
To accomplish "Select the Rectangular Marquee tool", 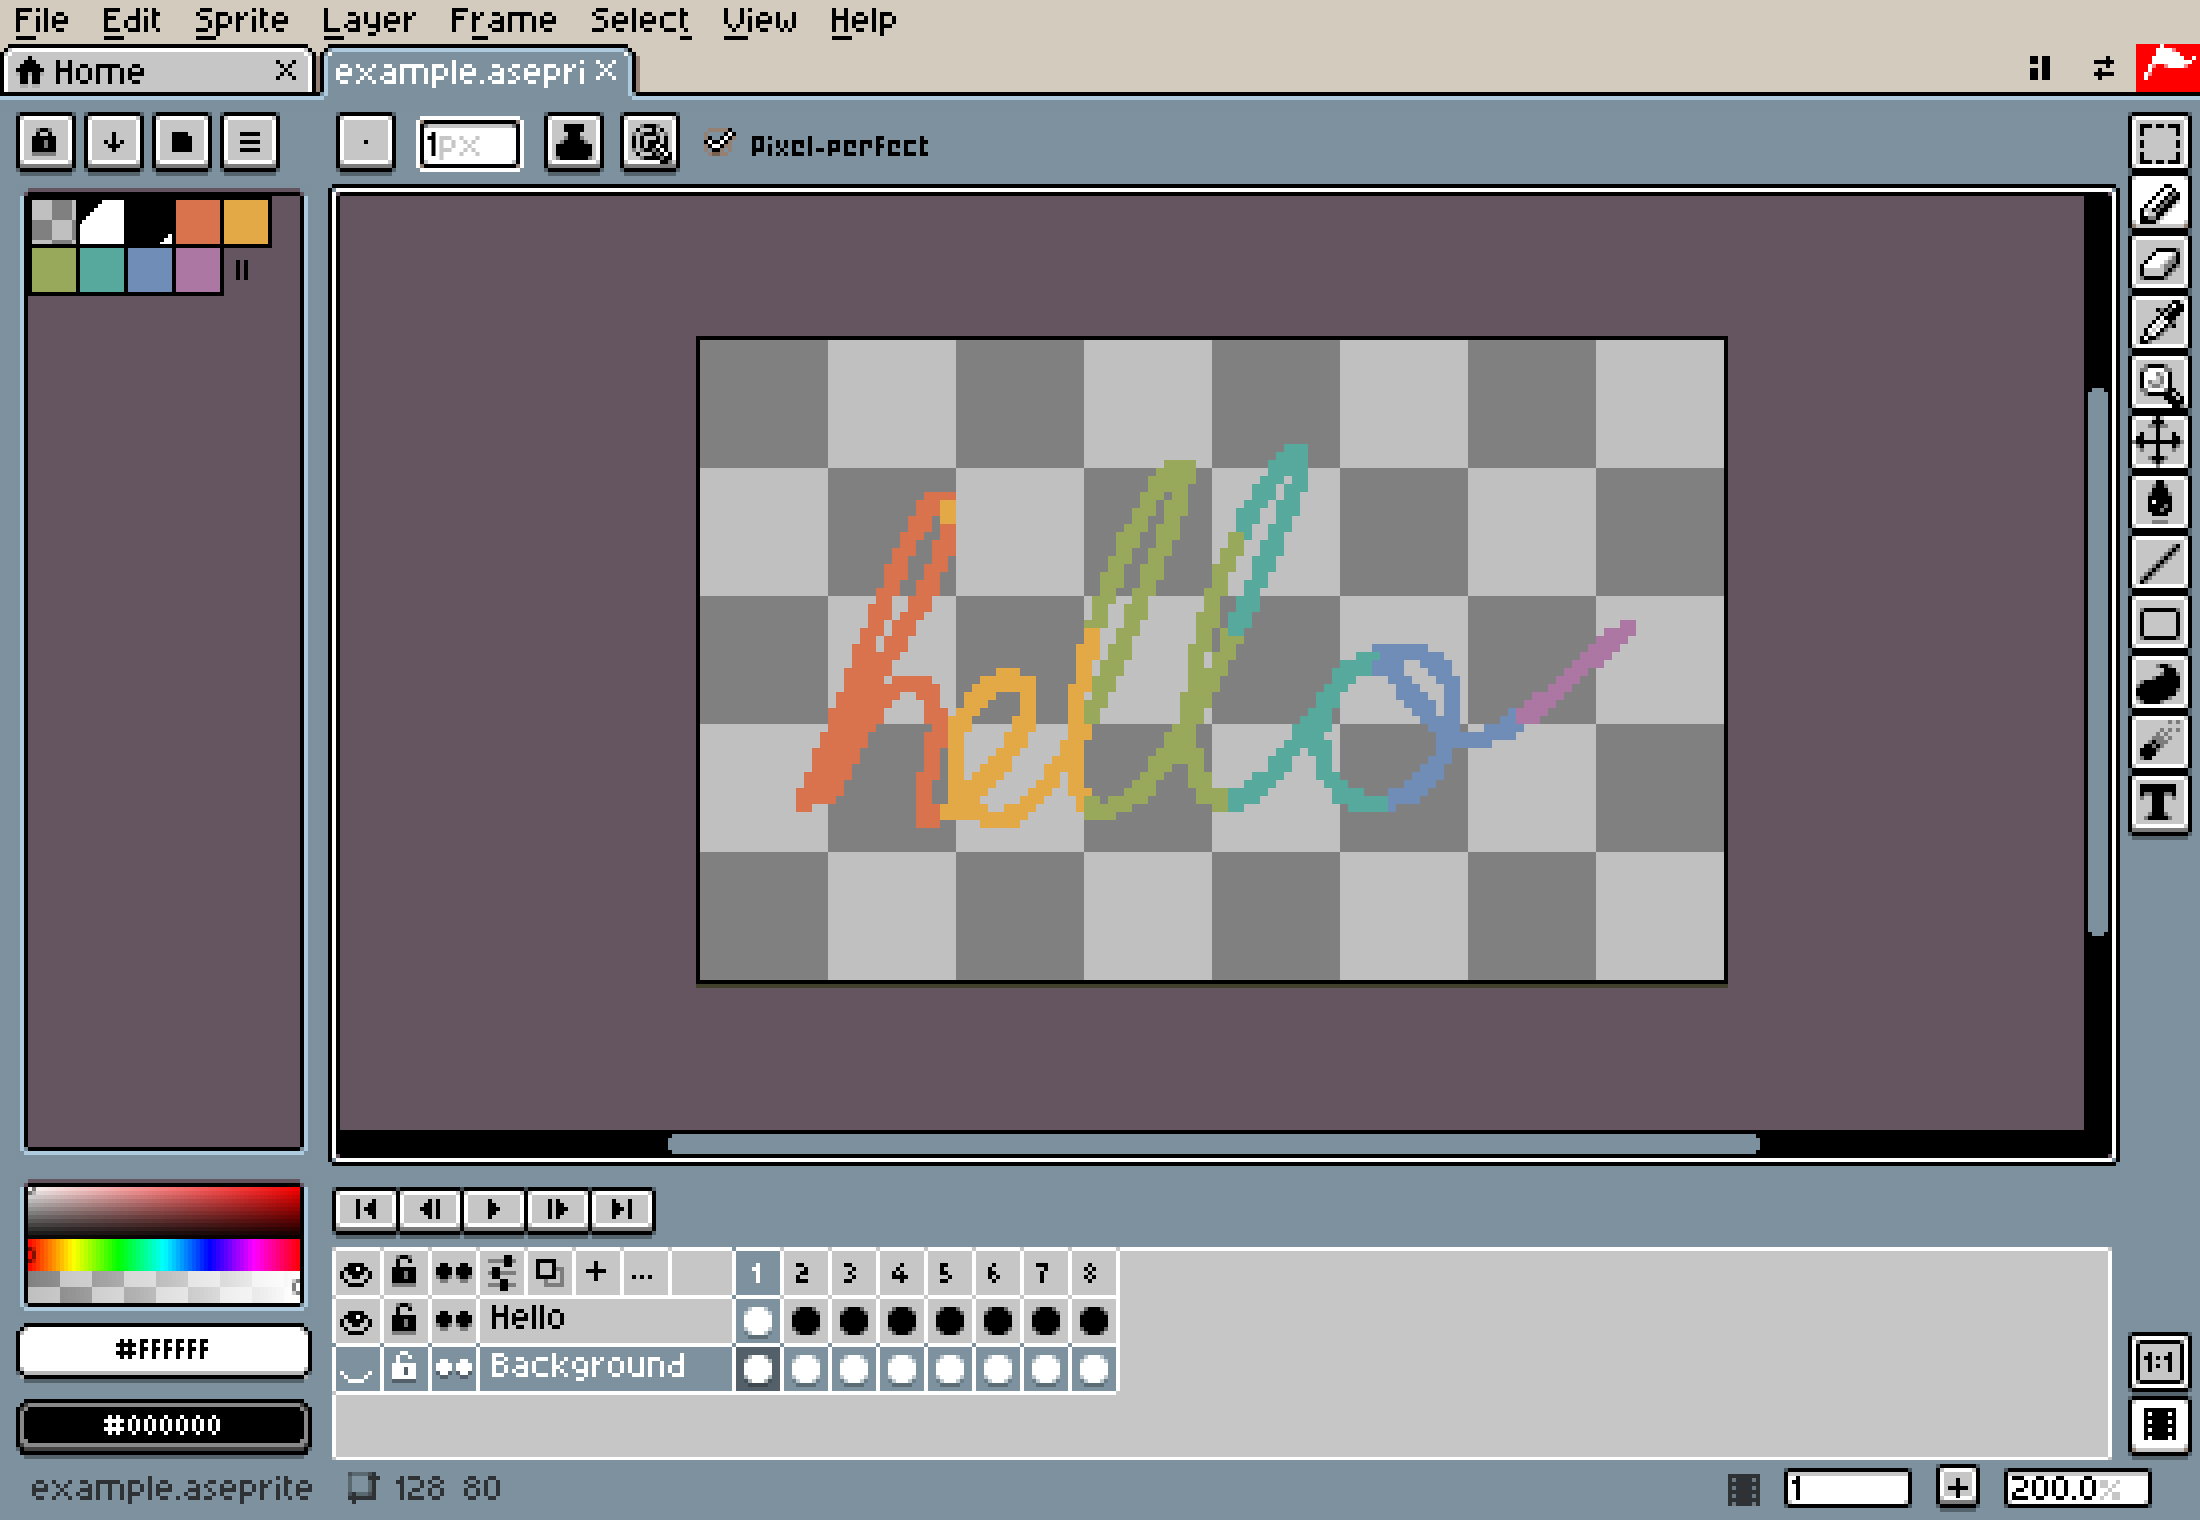I will click(x=2159, y=142).
